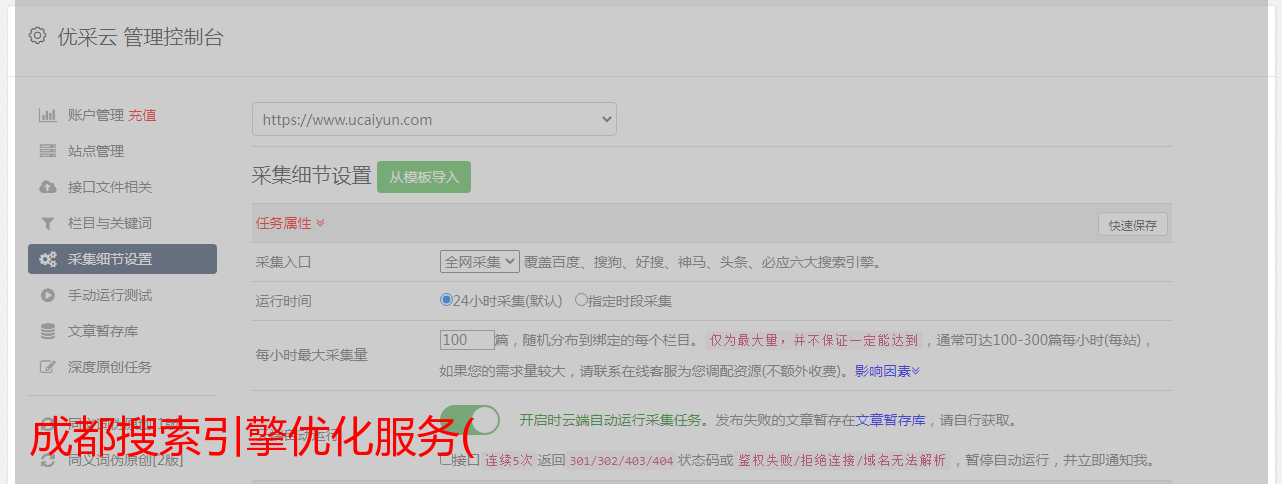Click the cloud upload icon for 接口文件相关
Viewport: 1282px width, 484px height.
[x=47, y=187]
